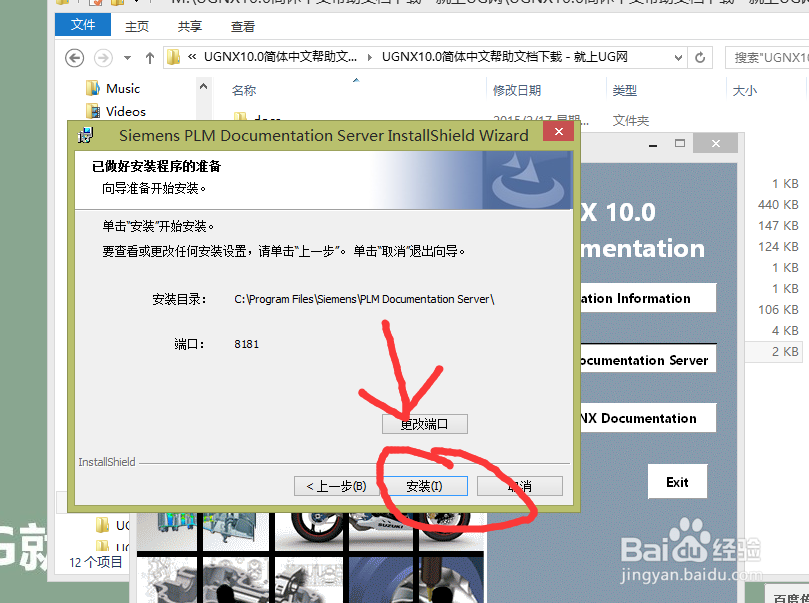Image resolution: width=809 pixels, height=603 pixels.
Task: Minimize the NX 10.0 launcher window
Action: (x=653, y=143)
